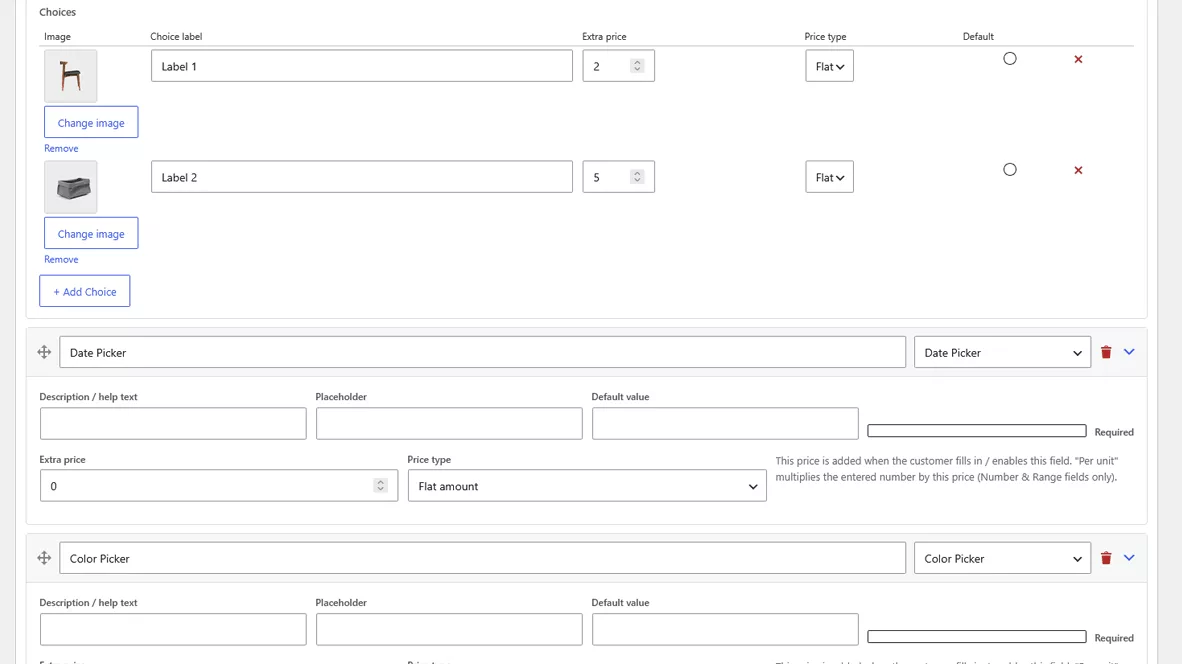Trash the Date Picker field
The width and height of the screenshot is (1182, 664).
click(1106, 352)
